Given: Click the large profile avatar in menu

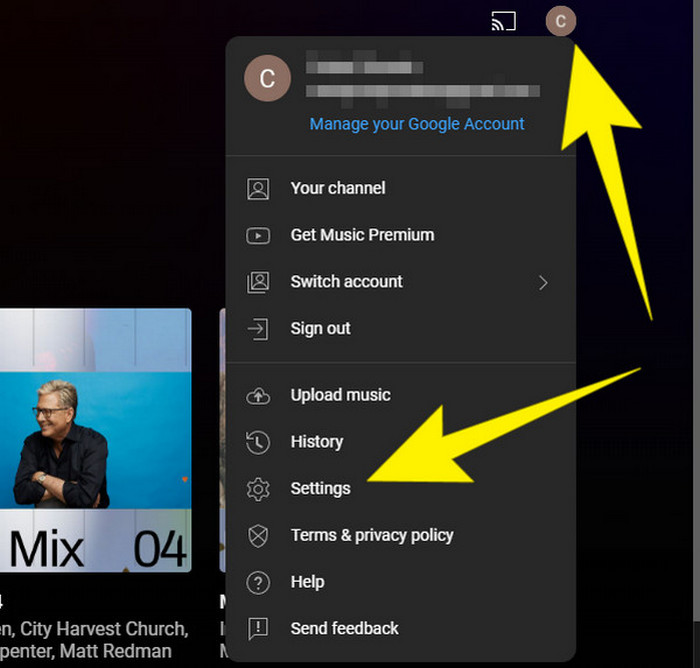Looking at the screenshot, I should [267, 78].
